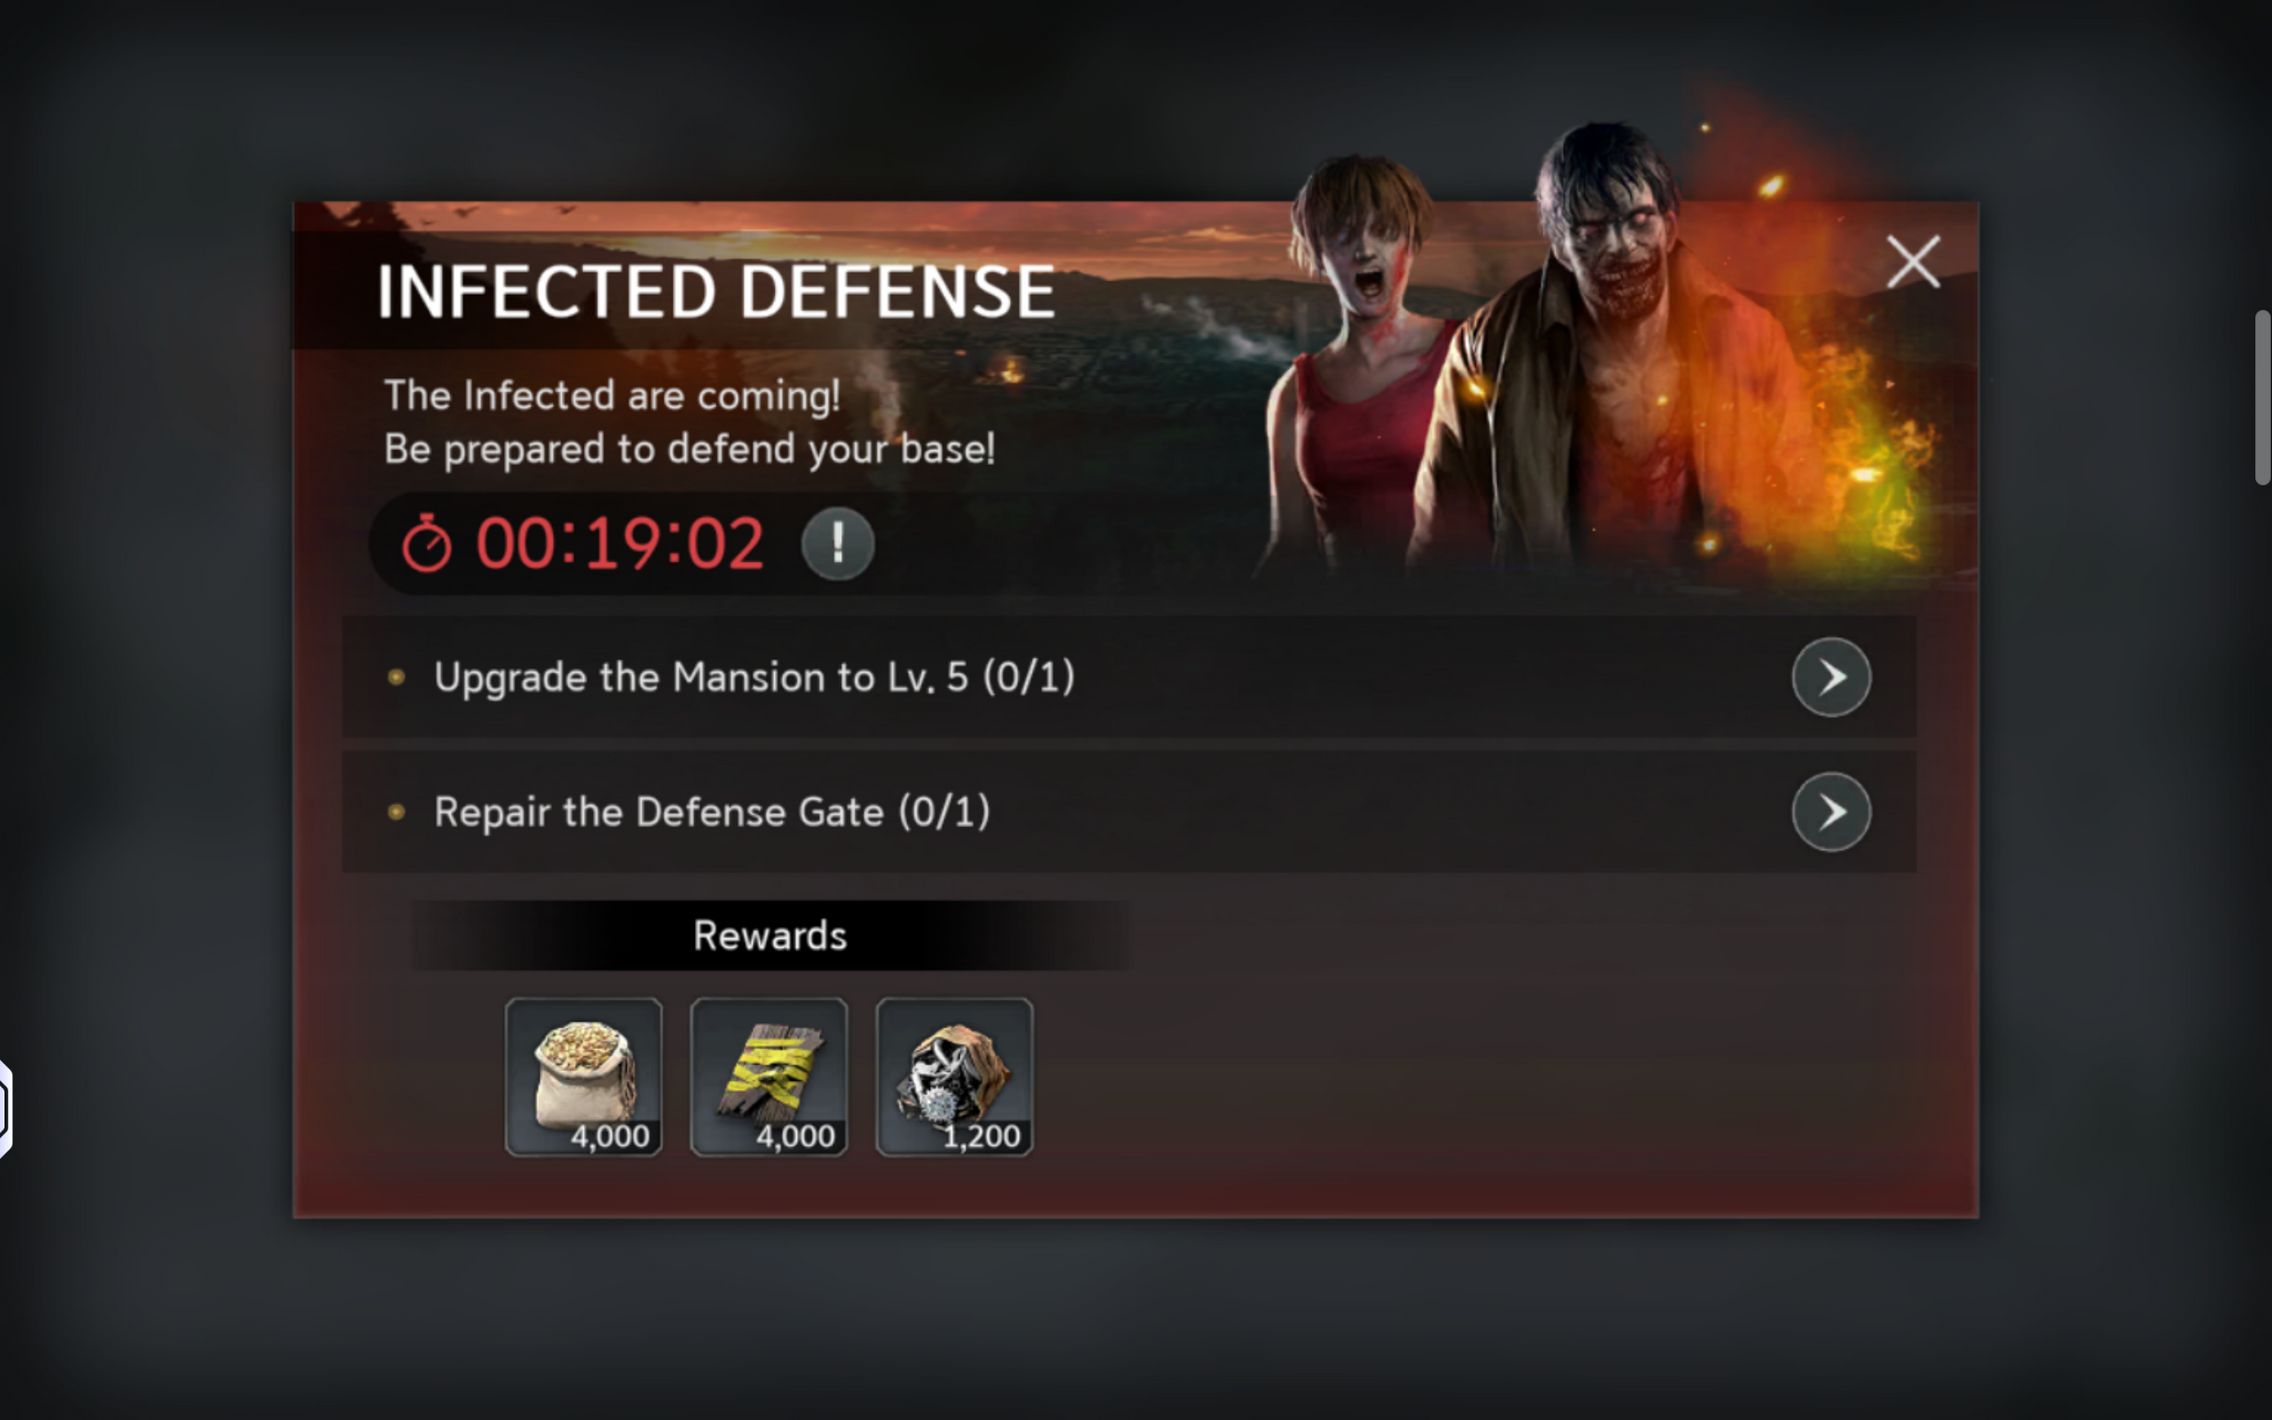The height and width of the screenshot is (1420, 2272).
Task: Open the exclamation info icon beside timer
Action: pos(837,544)
